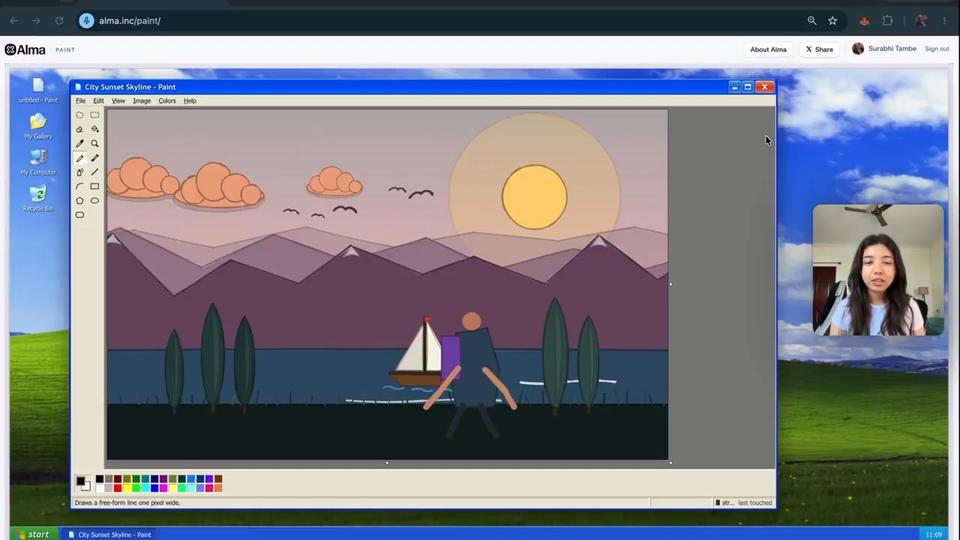Select the rectangular Select tool
Image resolution: width=960 pixels, height=540 pixels.
(95, 114)
